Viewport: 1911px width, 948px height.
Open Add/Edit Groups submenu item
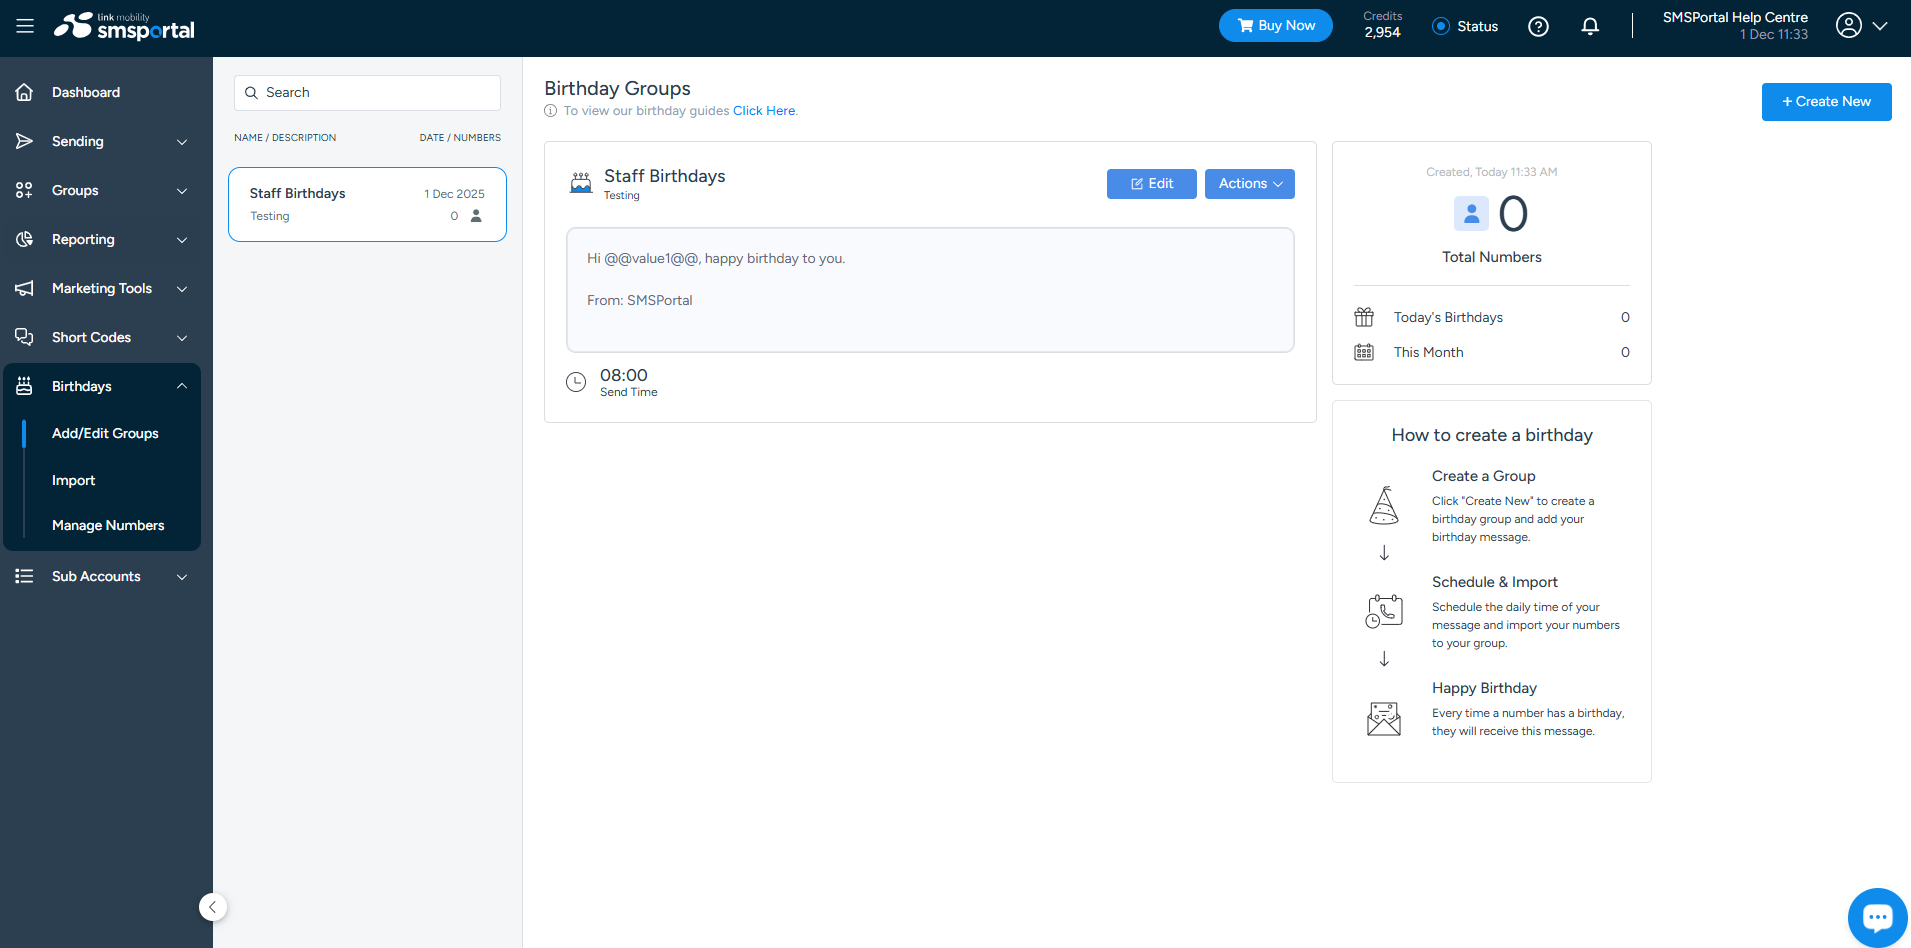(105, 433)
